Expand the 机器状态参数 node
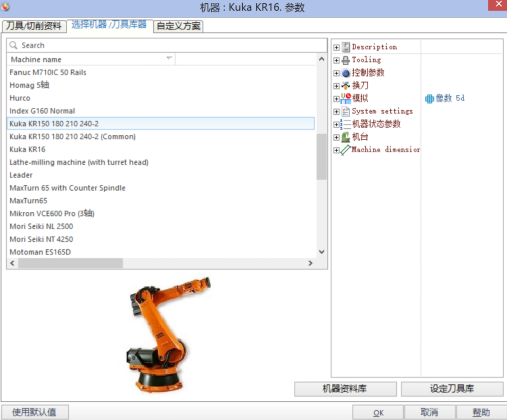The width and height of the screenshot is (508, 420). click(x=336, y=124)
